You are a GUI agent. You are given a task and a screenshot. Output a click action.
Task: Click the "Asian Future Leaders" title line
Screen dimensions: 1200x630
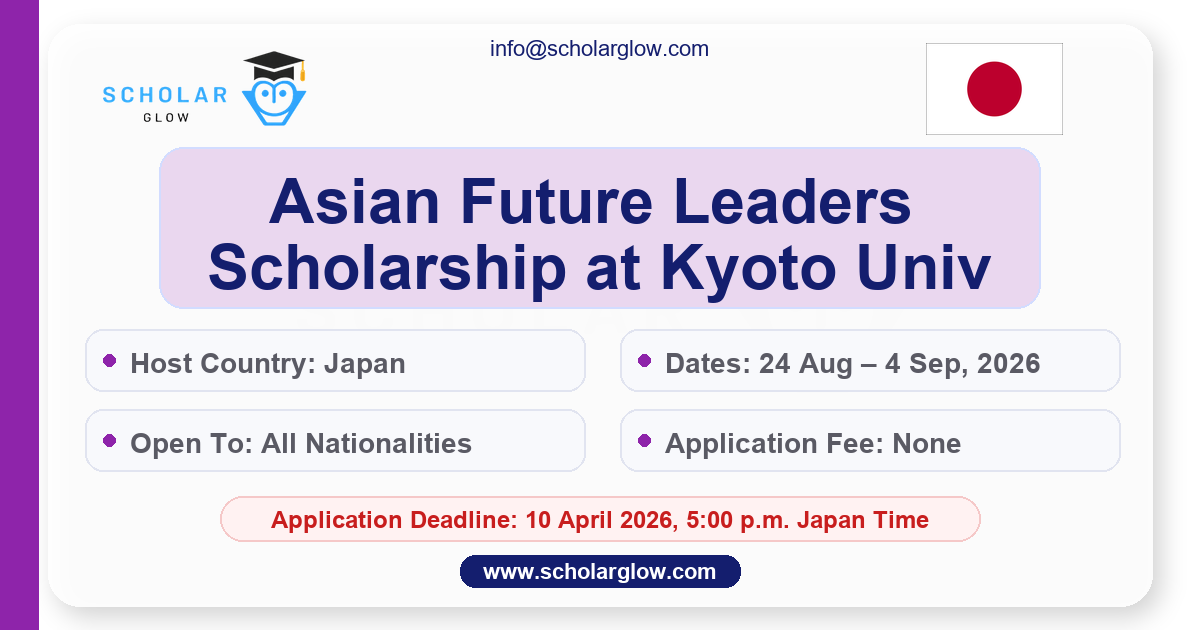pos(590,200)
